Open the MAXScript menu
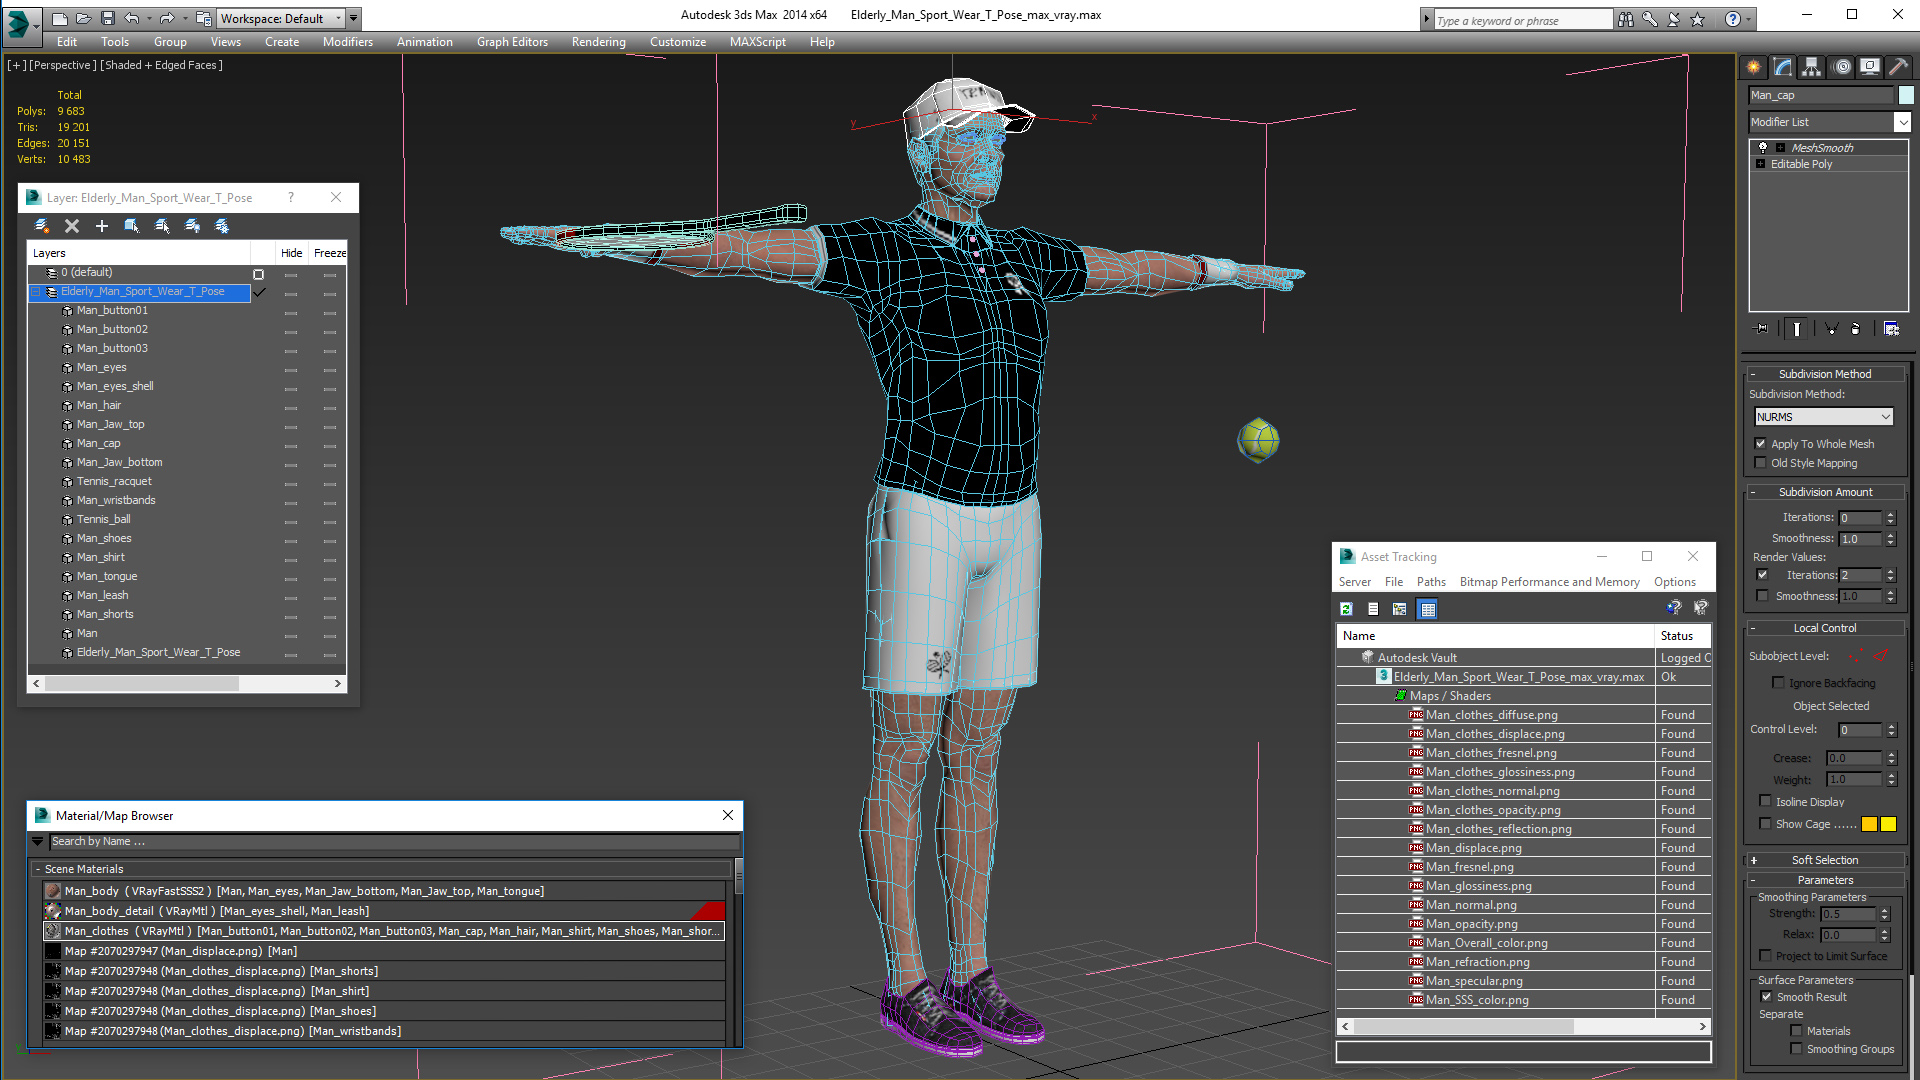1920x1080 pixels. (758, 42)
